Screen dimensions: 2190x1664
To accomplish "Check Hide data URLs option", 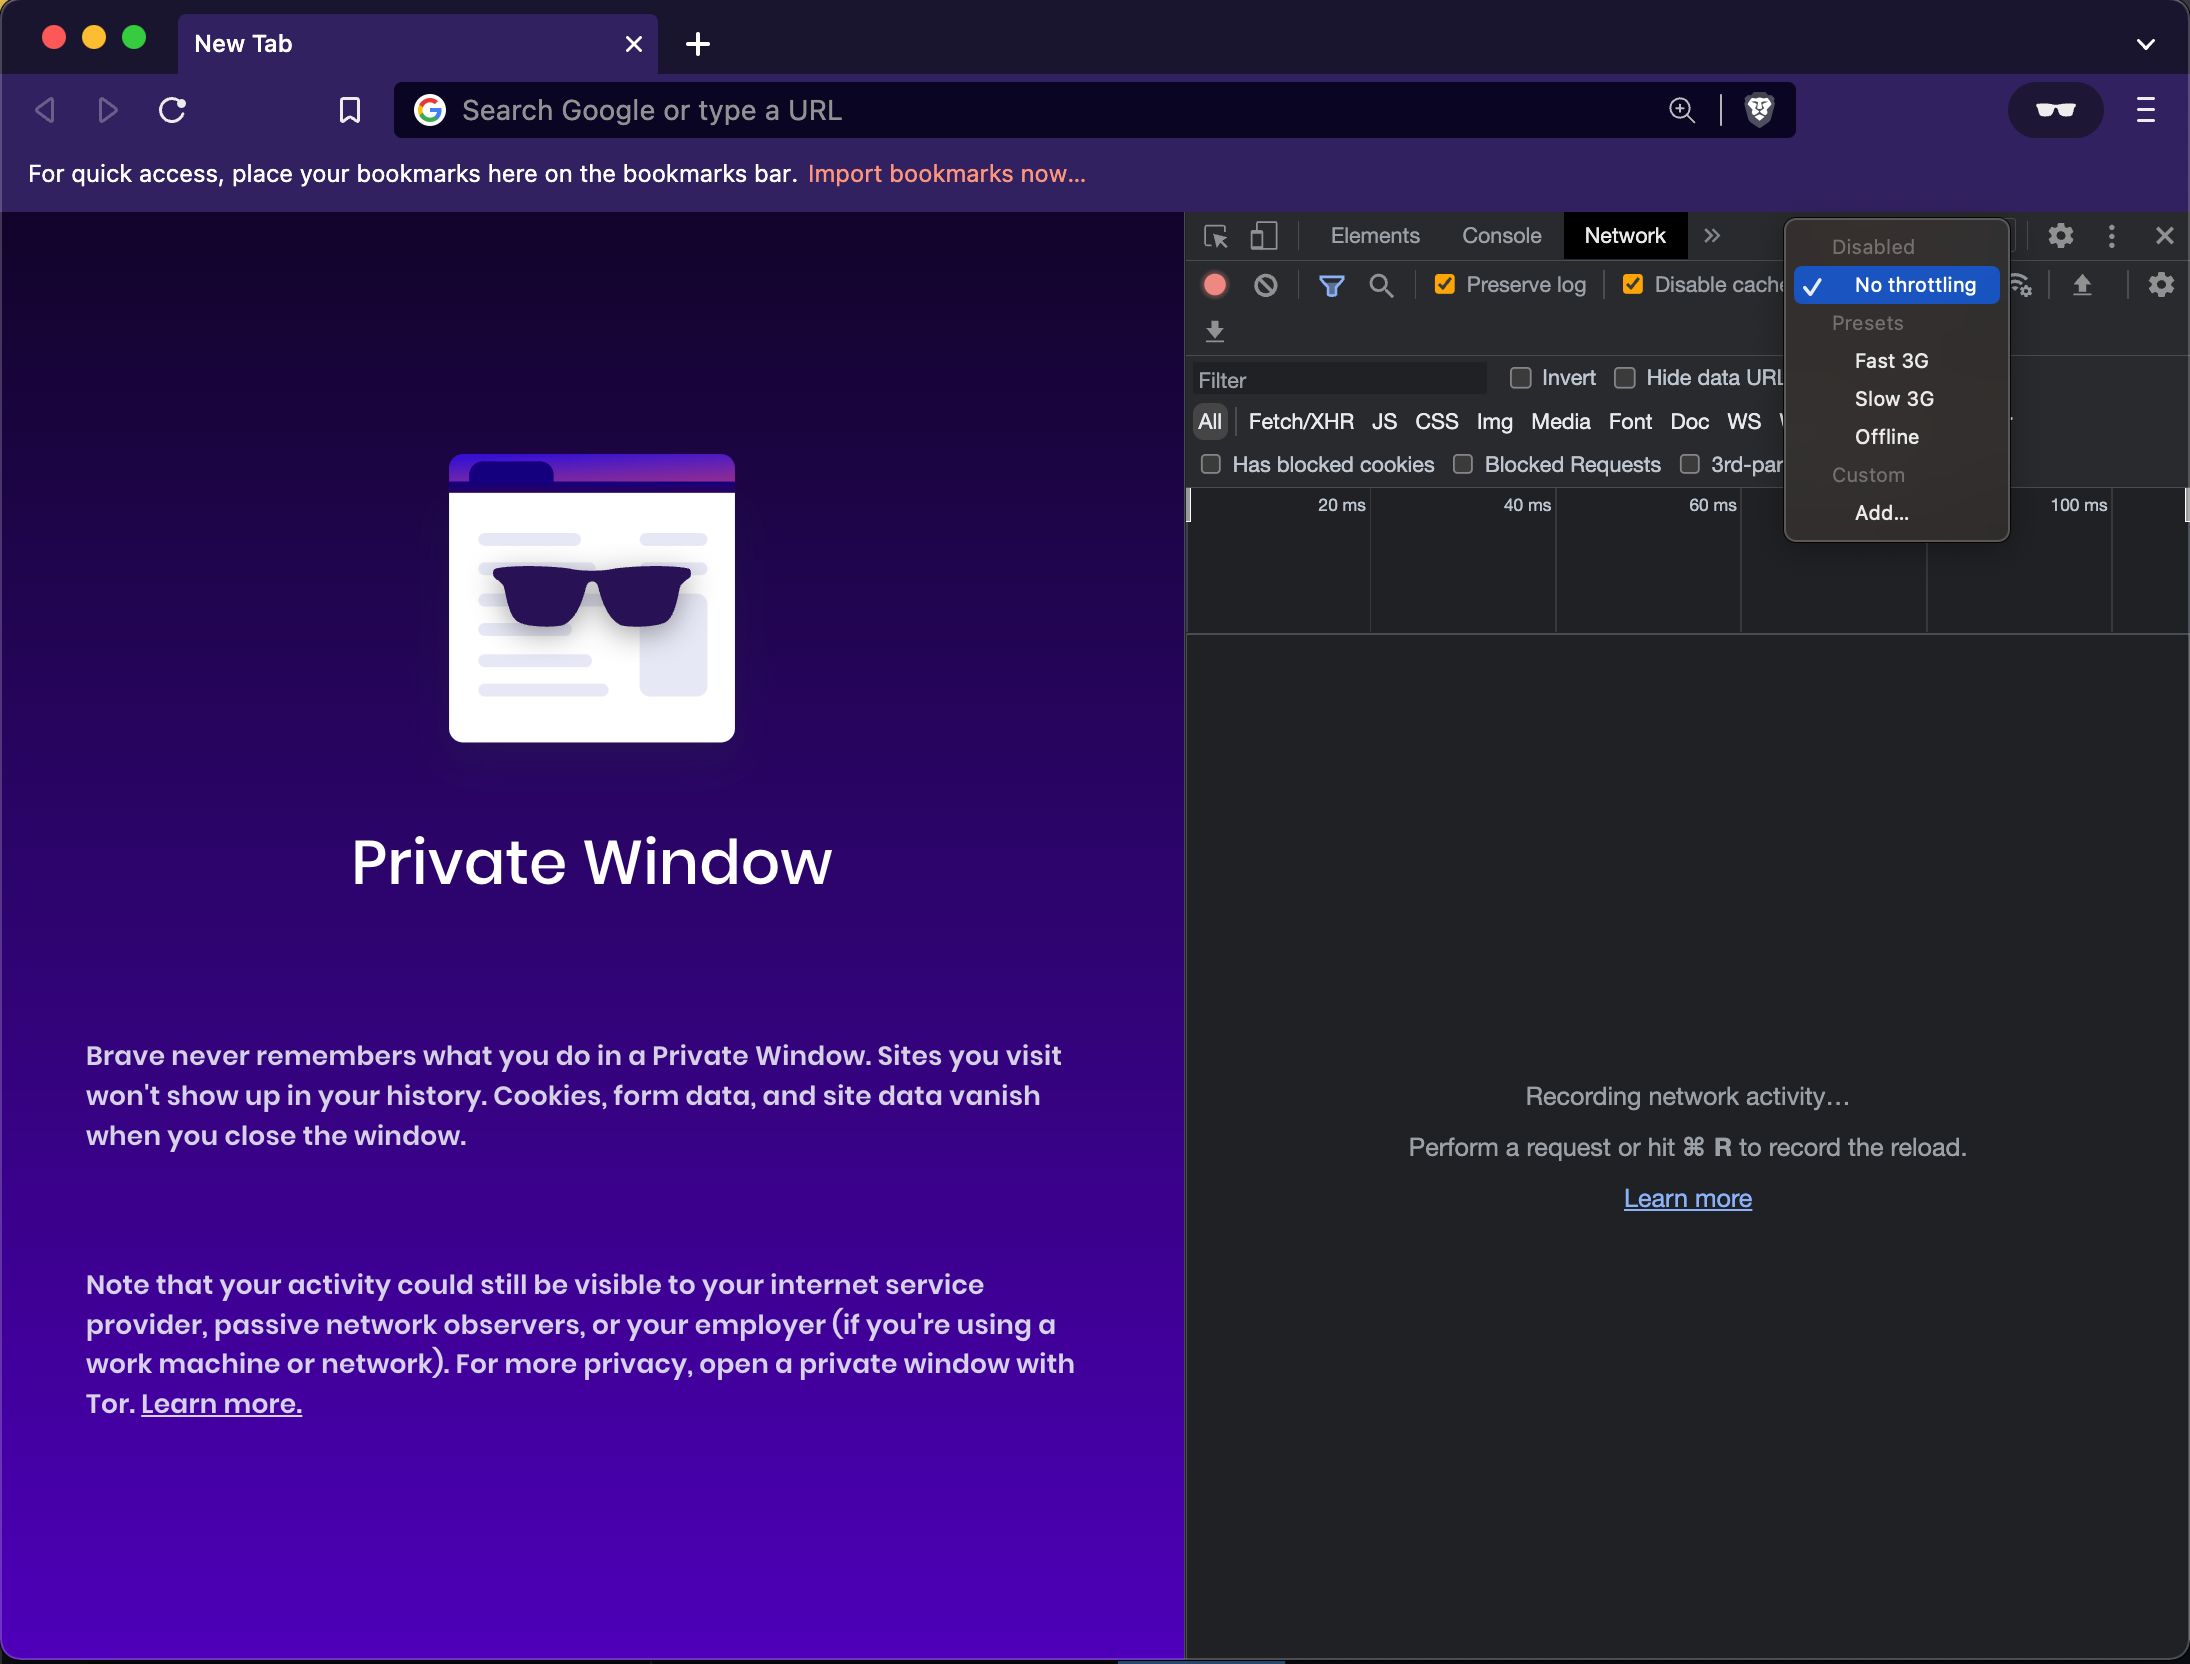I will [1624, 378].
